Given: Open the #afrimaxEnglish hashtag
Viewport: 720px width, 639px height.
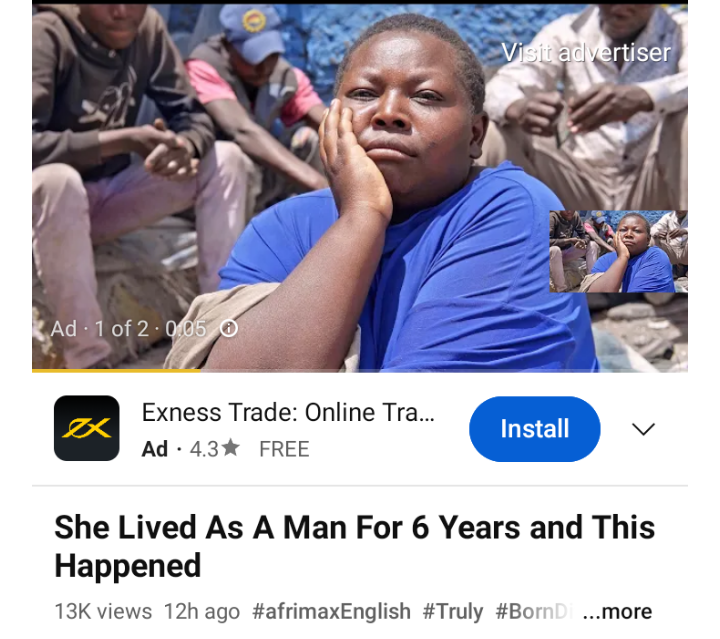Looking at the screenshot, I should click(331, 611).
